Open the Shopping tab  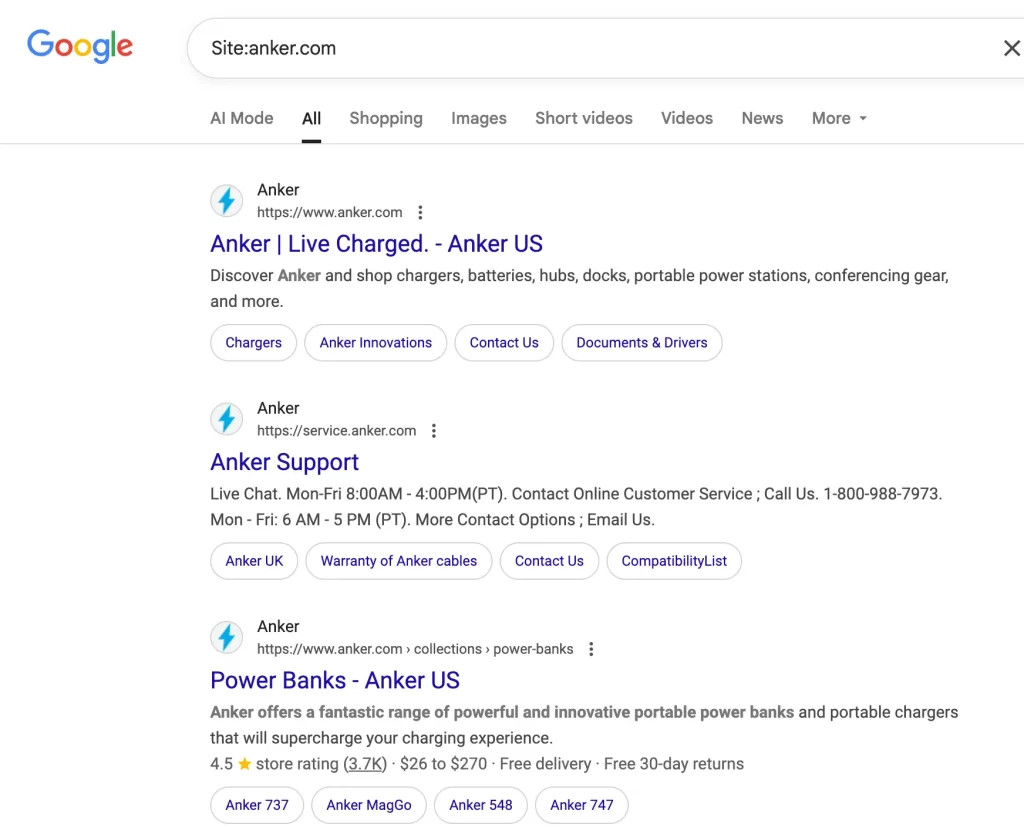pyautogui.click(x=386, y=118)
